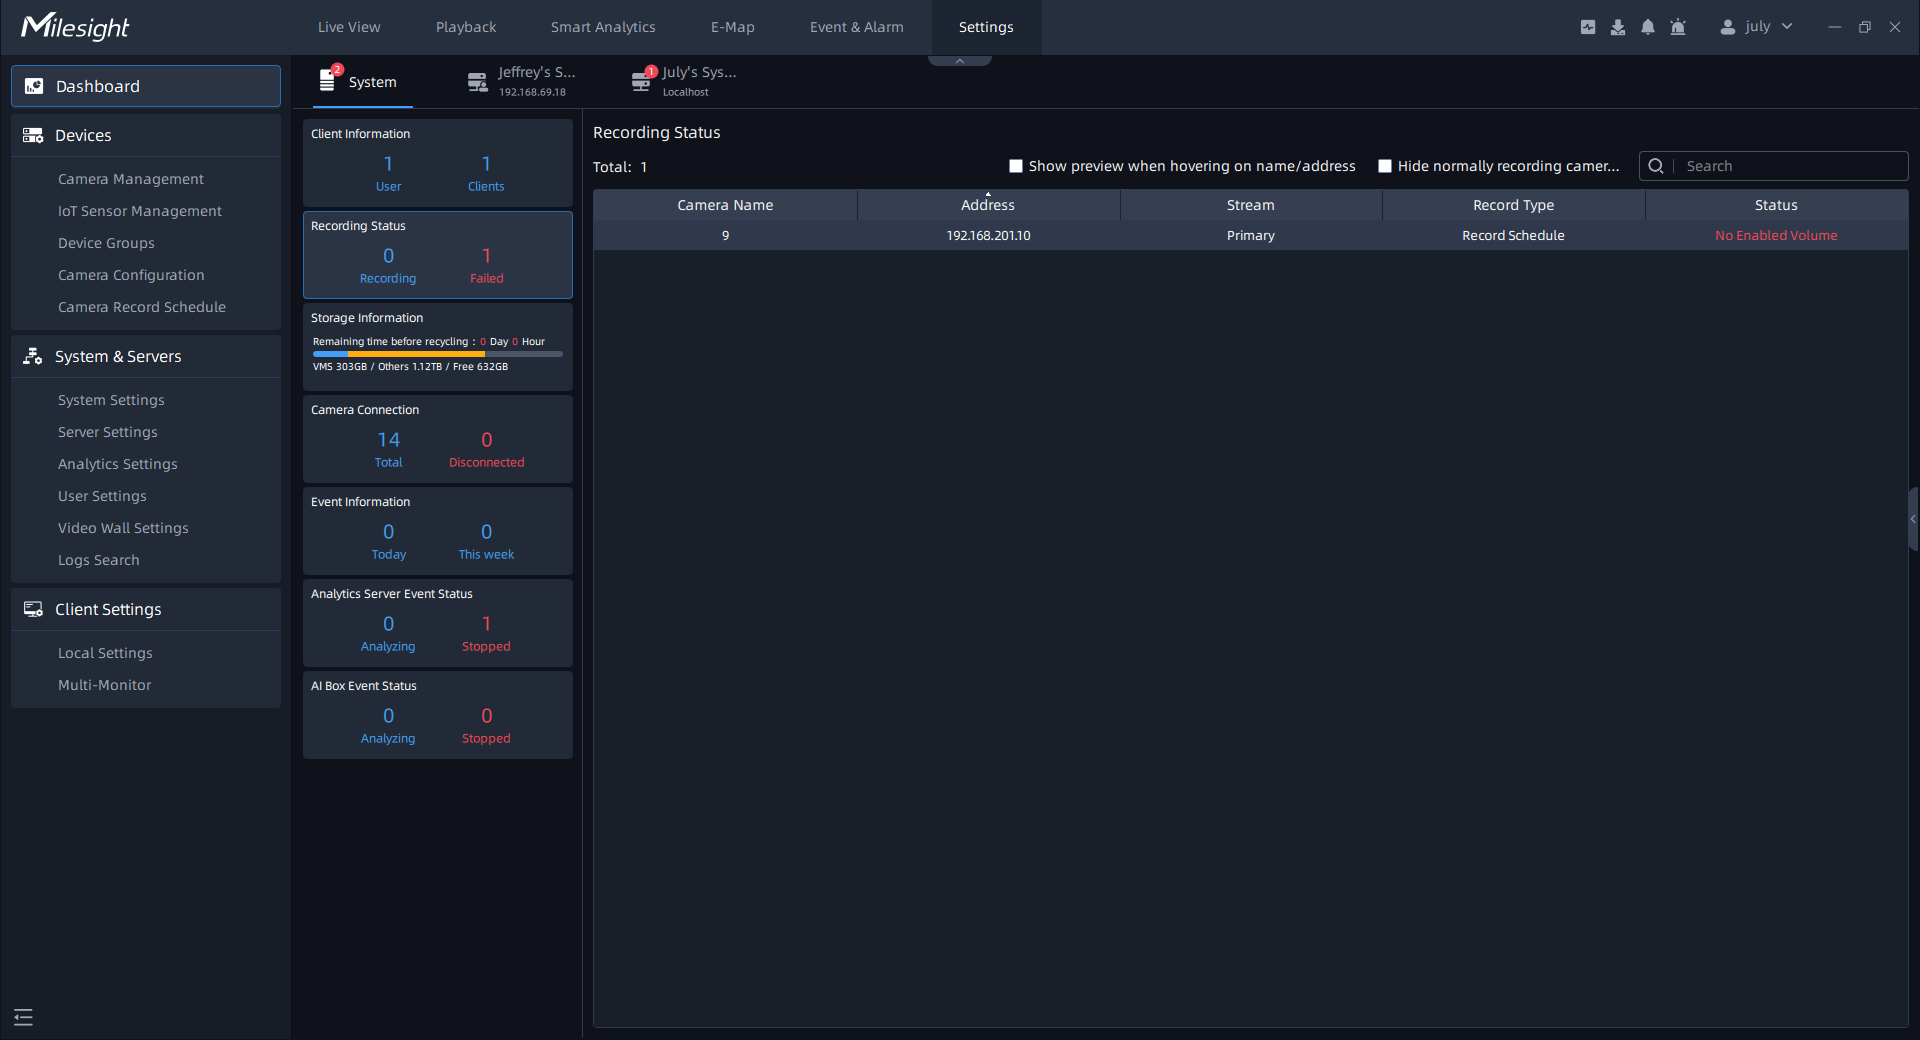Expand the right-edge side panel handle
The height and width of the screenshot is (1040, 1920).
[x=1912, y=519]
